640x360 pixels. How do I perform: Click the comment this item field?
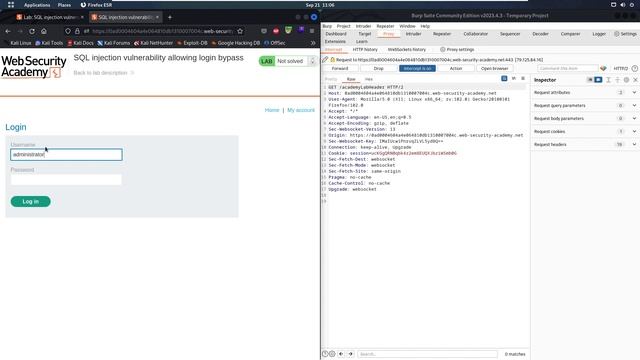568,69
